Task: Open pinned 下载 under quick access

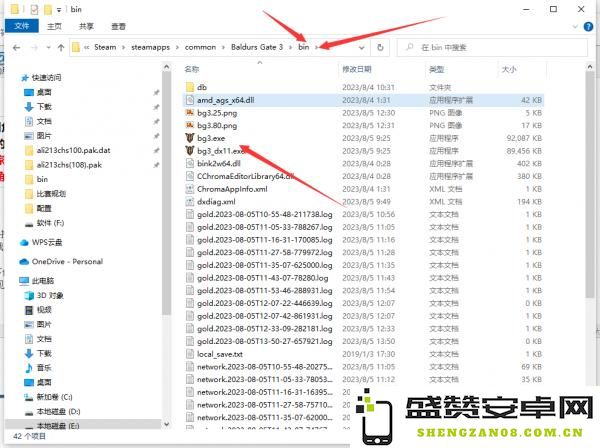Action: tap(44, 107)
